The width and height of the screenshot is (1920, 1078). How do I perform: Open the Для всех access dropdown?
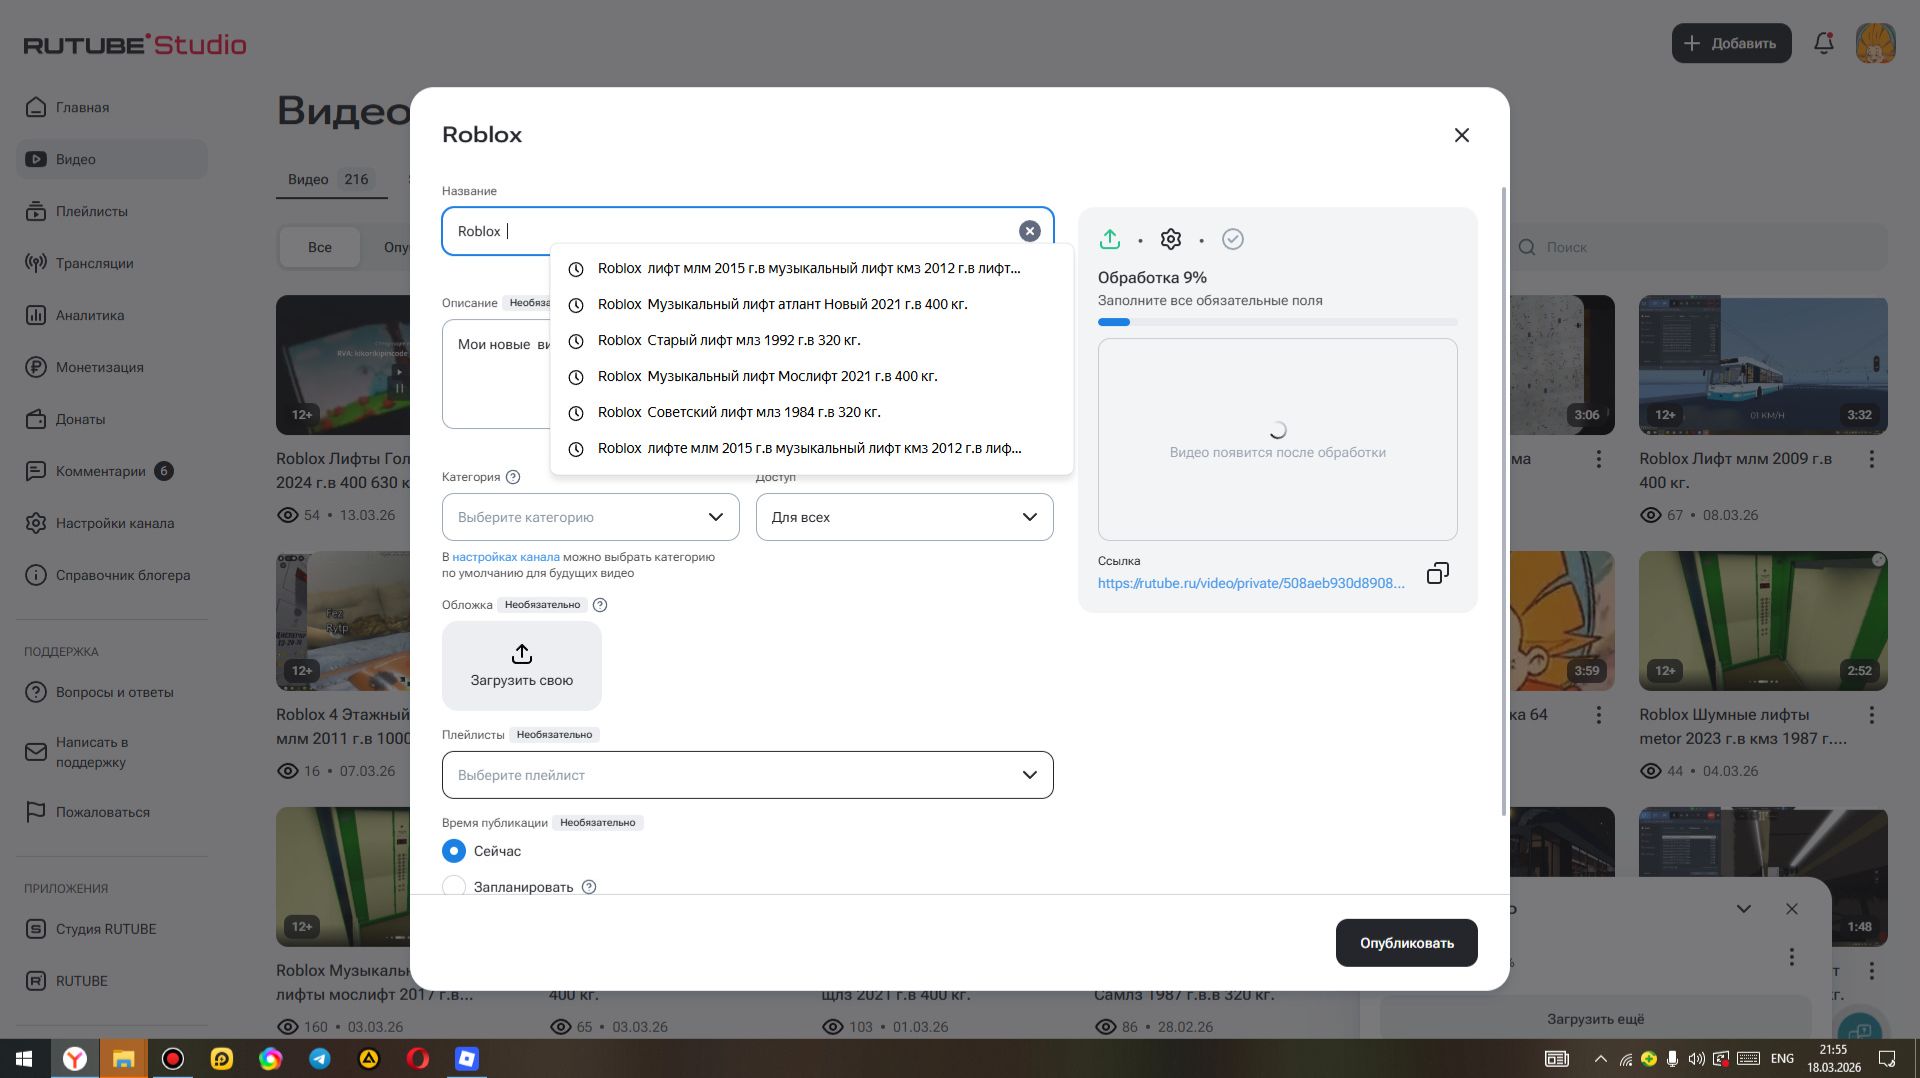[x=905, y=517]
